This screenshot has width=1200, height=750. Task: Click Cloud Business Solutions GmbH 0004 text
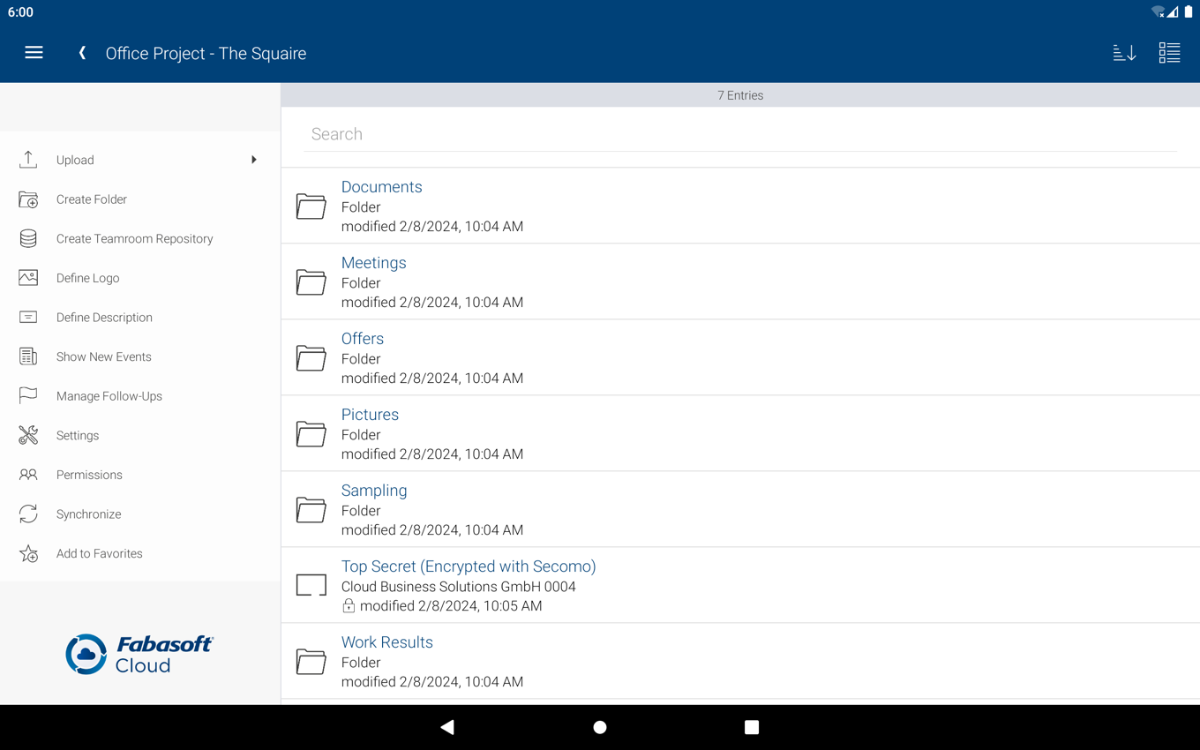point(459,587)
